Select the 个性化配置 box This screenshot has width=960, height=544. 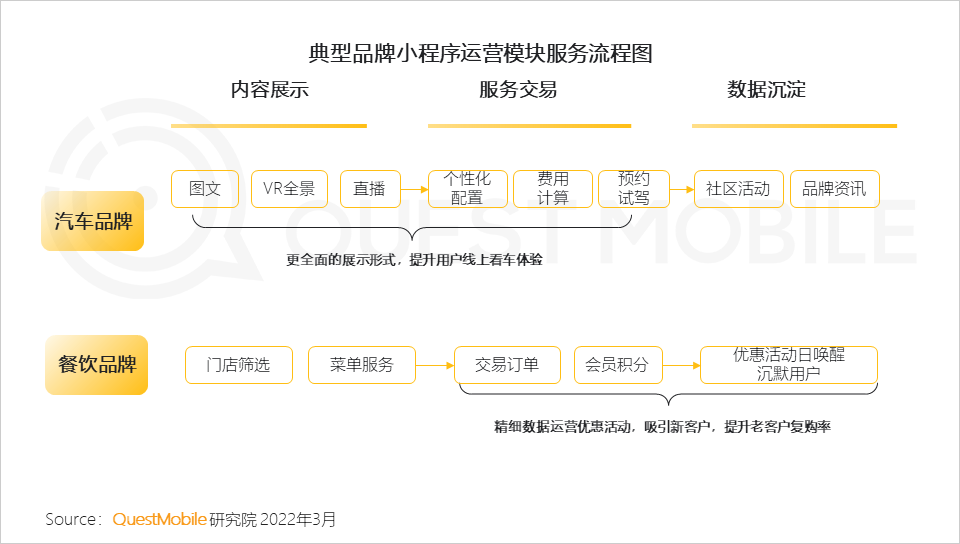tap(466, 189)
